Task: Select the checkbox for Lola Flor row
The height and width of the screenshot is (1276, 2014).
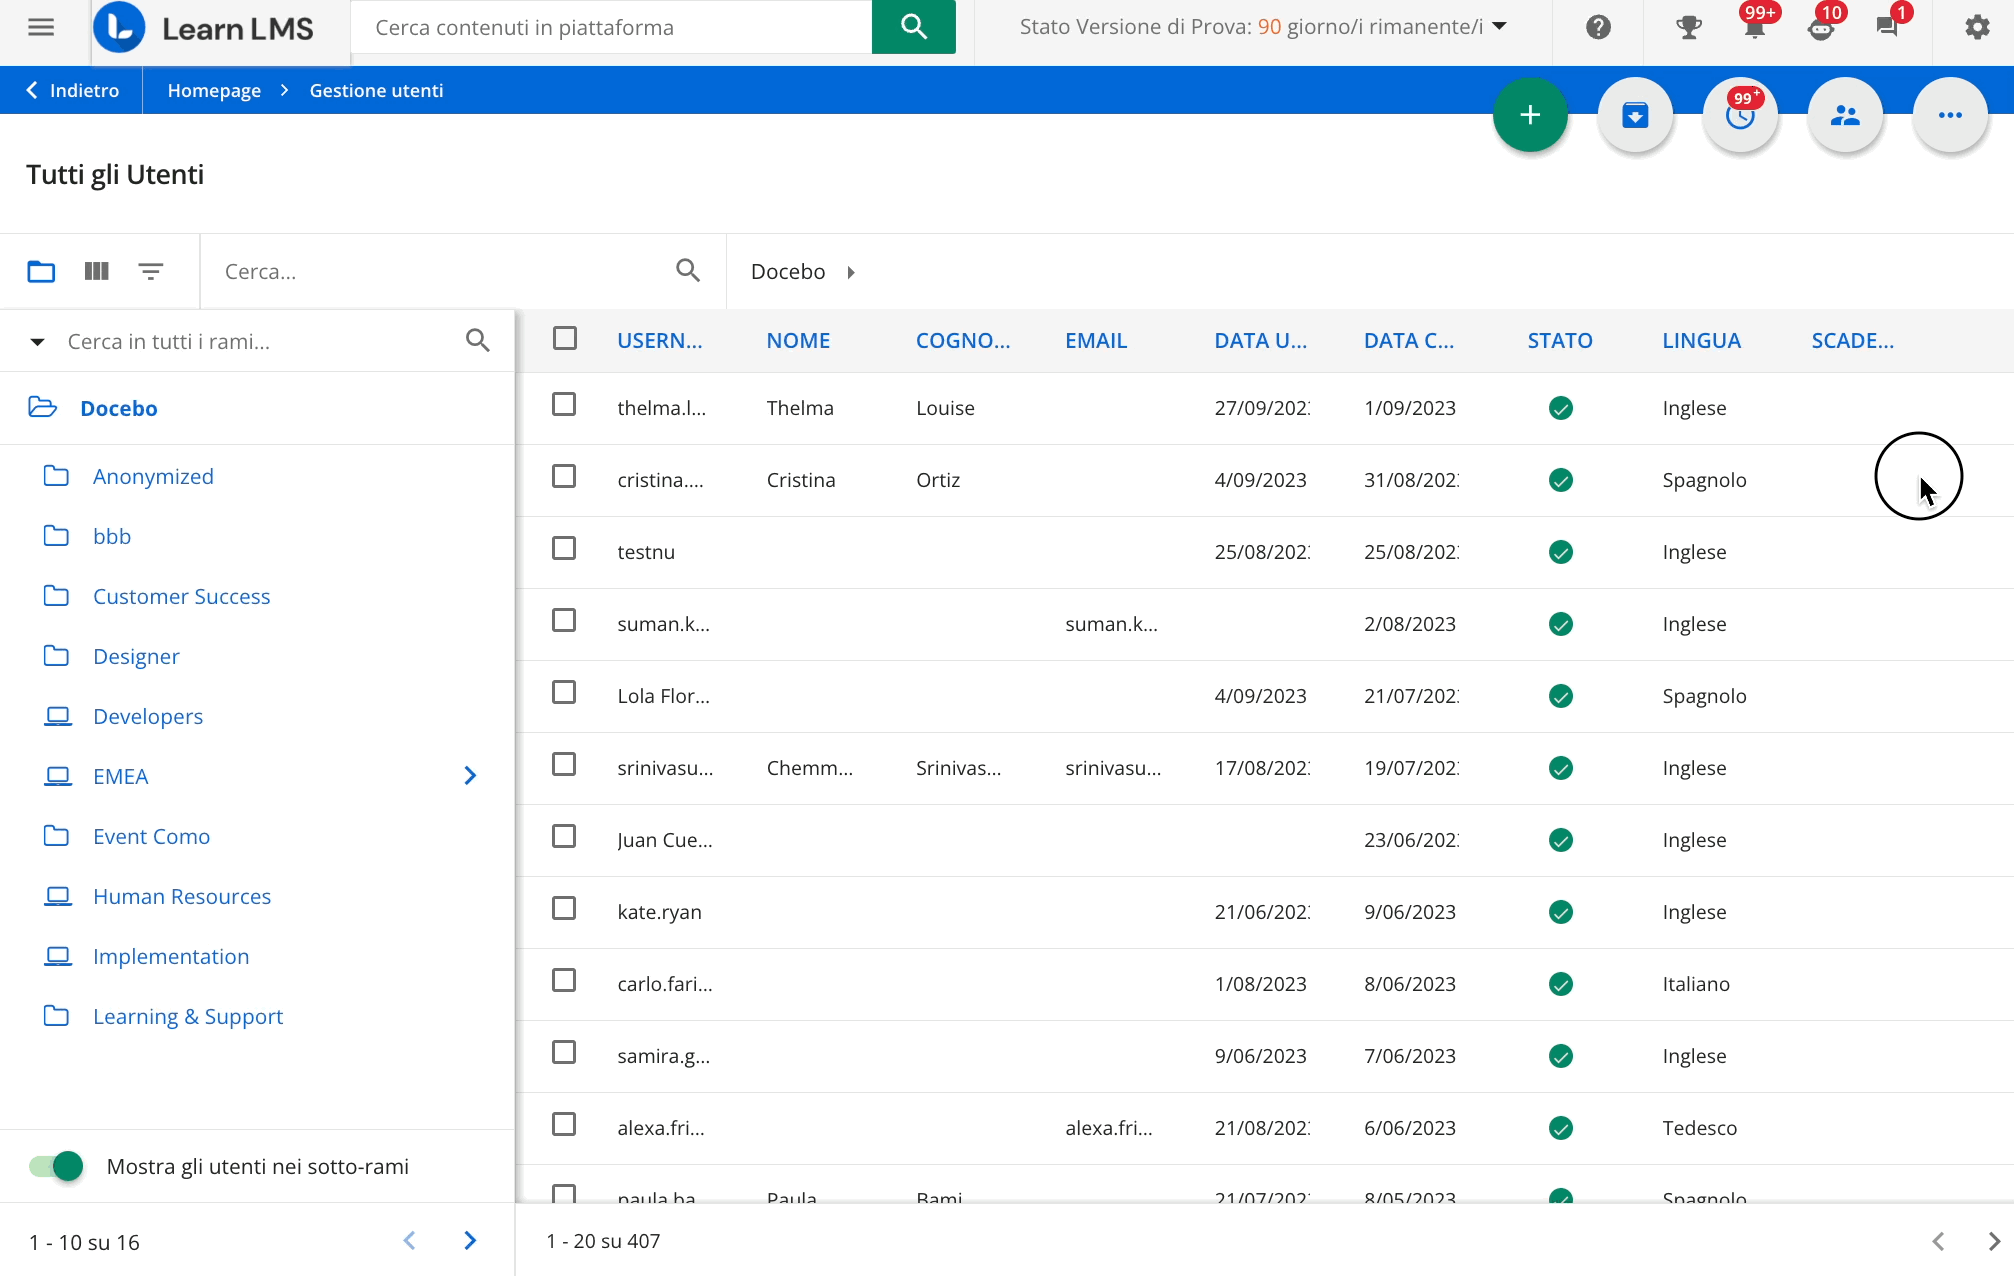Action: click(564, 692)
